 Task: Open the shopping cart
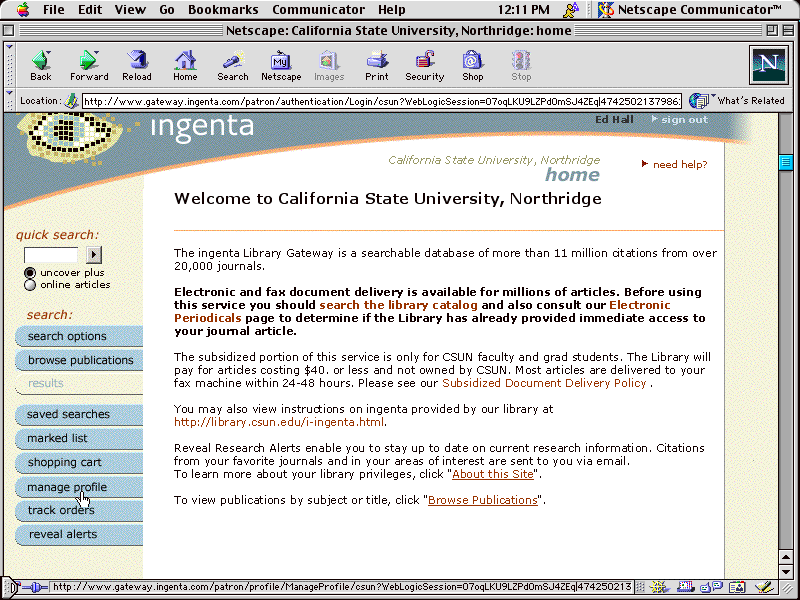point(79,462)
